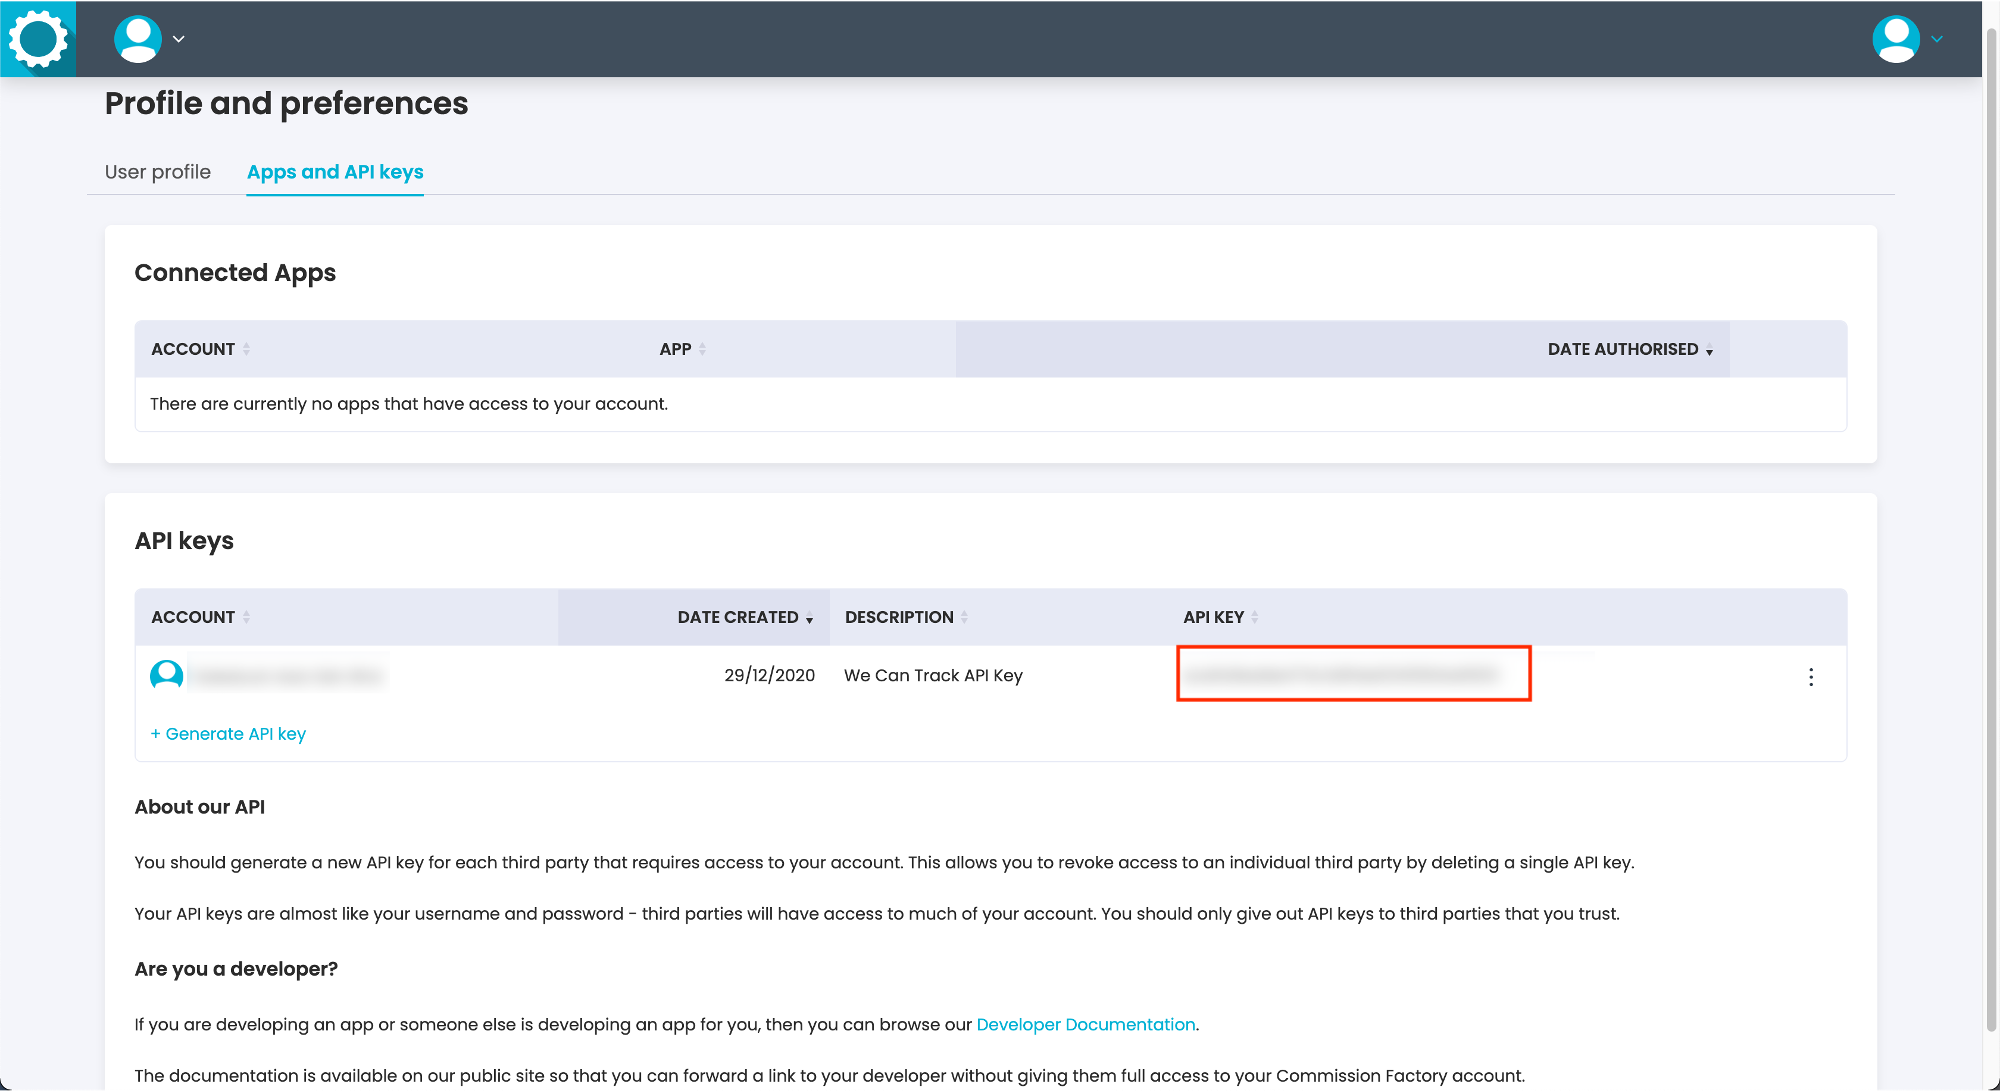The image size is (2002, 1091).
Task: Click the left user avatar icon
Action: pos(138,39)
